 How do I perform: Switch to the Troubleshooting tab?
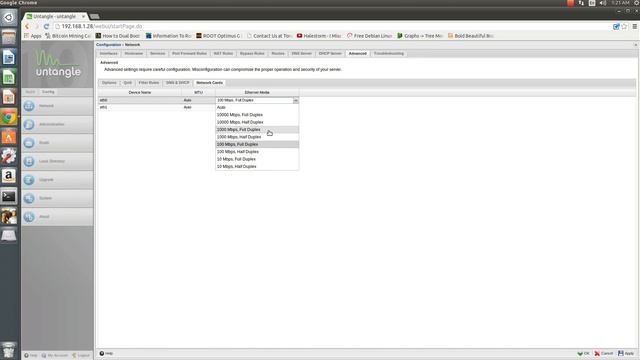click(389, 53)
